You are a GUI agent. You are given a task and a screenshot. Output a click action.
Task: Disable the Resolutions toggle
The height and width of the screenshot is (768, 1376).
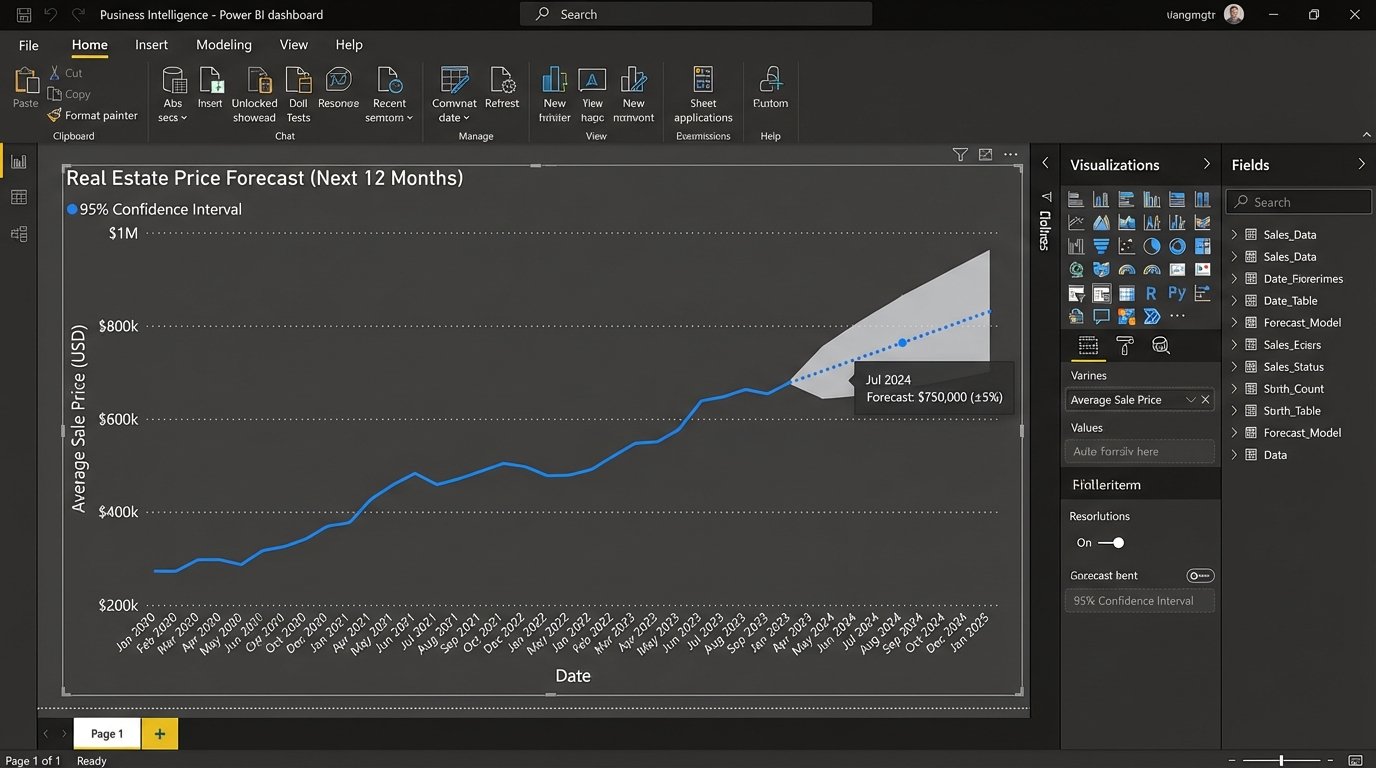[1117, 542]
